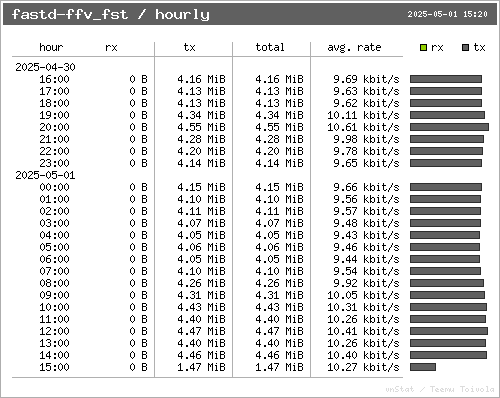
Task: Select the 00:00 hour row label
Action: (x=54, y=187)
